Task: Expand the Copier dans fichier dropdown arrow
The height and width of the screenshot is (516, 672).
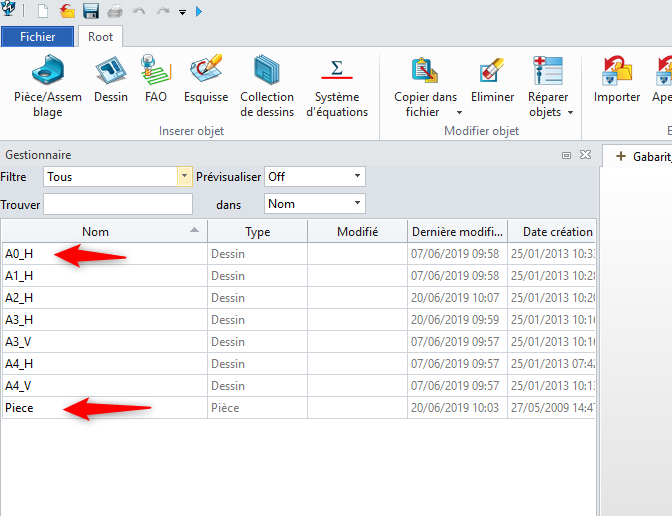Action: (x=459, y=113)
